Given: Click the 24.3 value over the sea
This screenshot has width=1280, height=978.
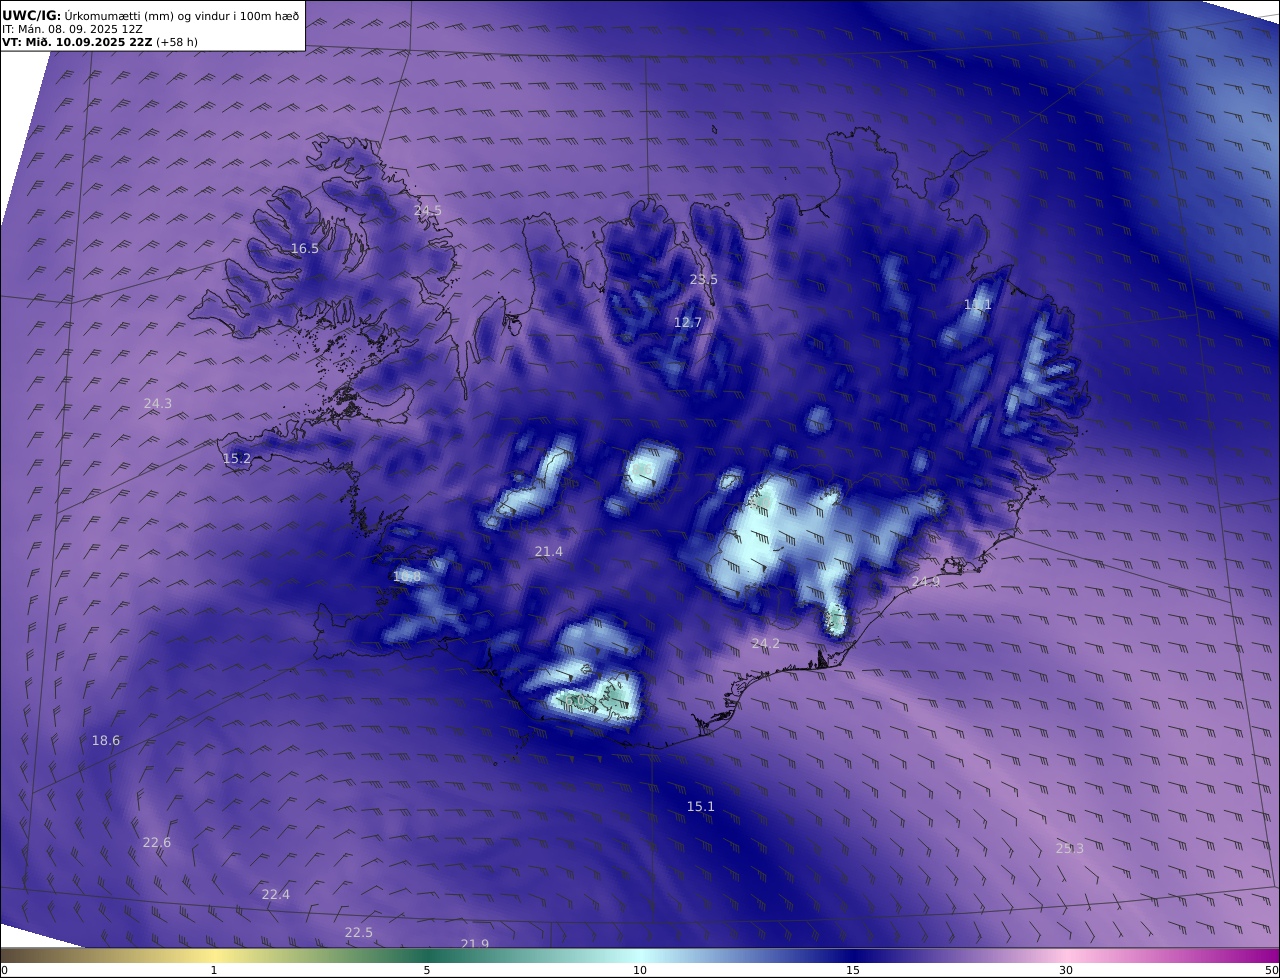Looking at the screenshot, I should (x=158, y=404).
